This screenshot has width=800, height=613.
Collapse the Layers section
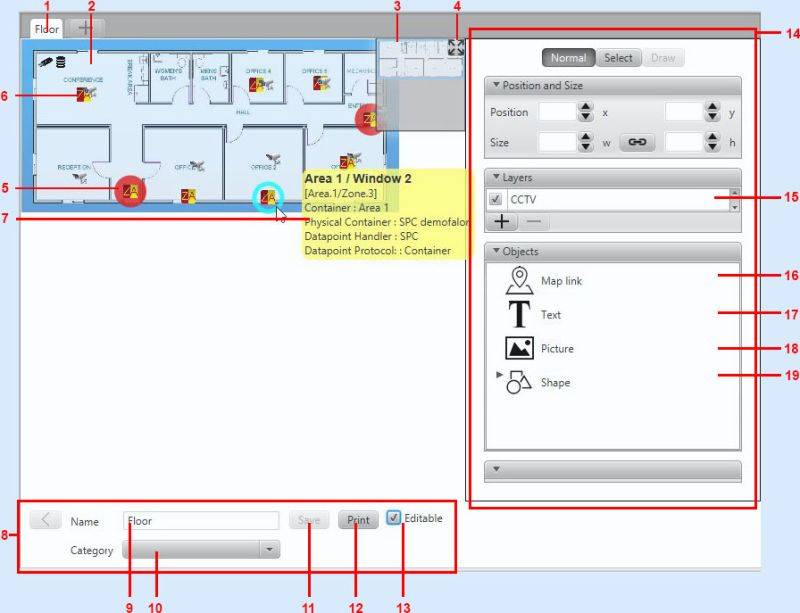coord(496,177)
